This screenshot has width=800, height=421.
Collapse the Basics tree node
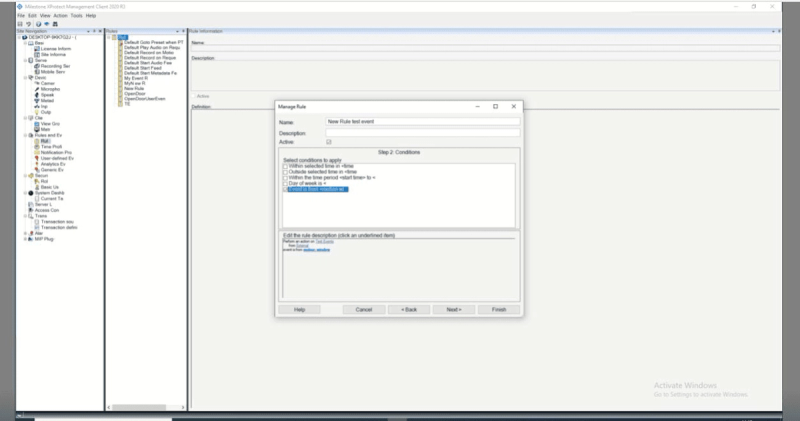25,43
